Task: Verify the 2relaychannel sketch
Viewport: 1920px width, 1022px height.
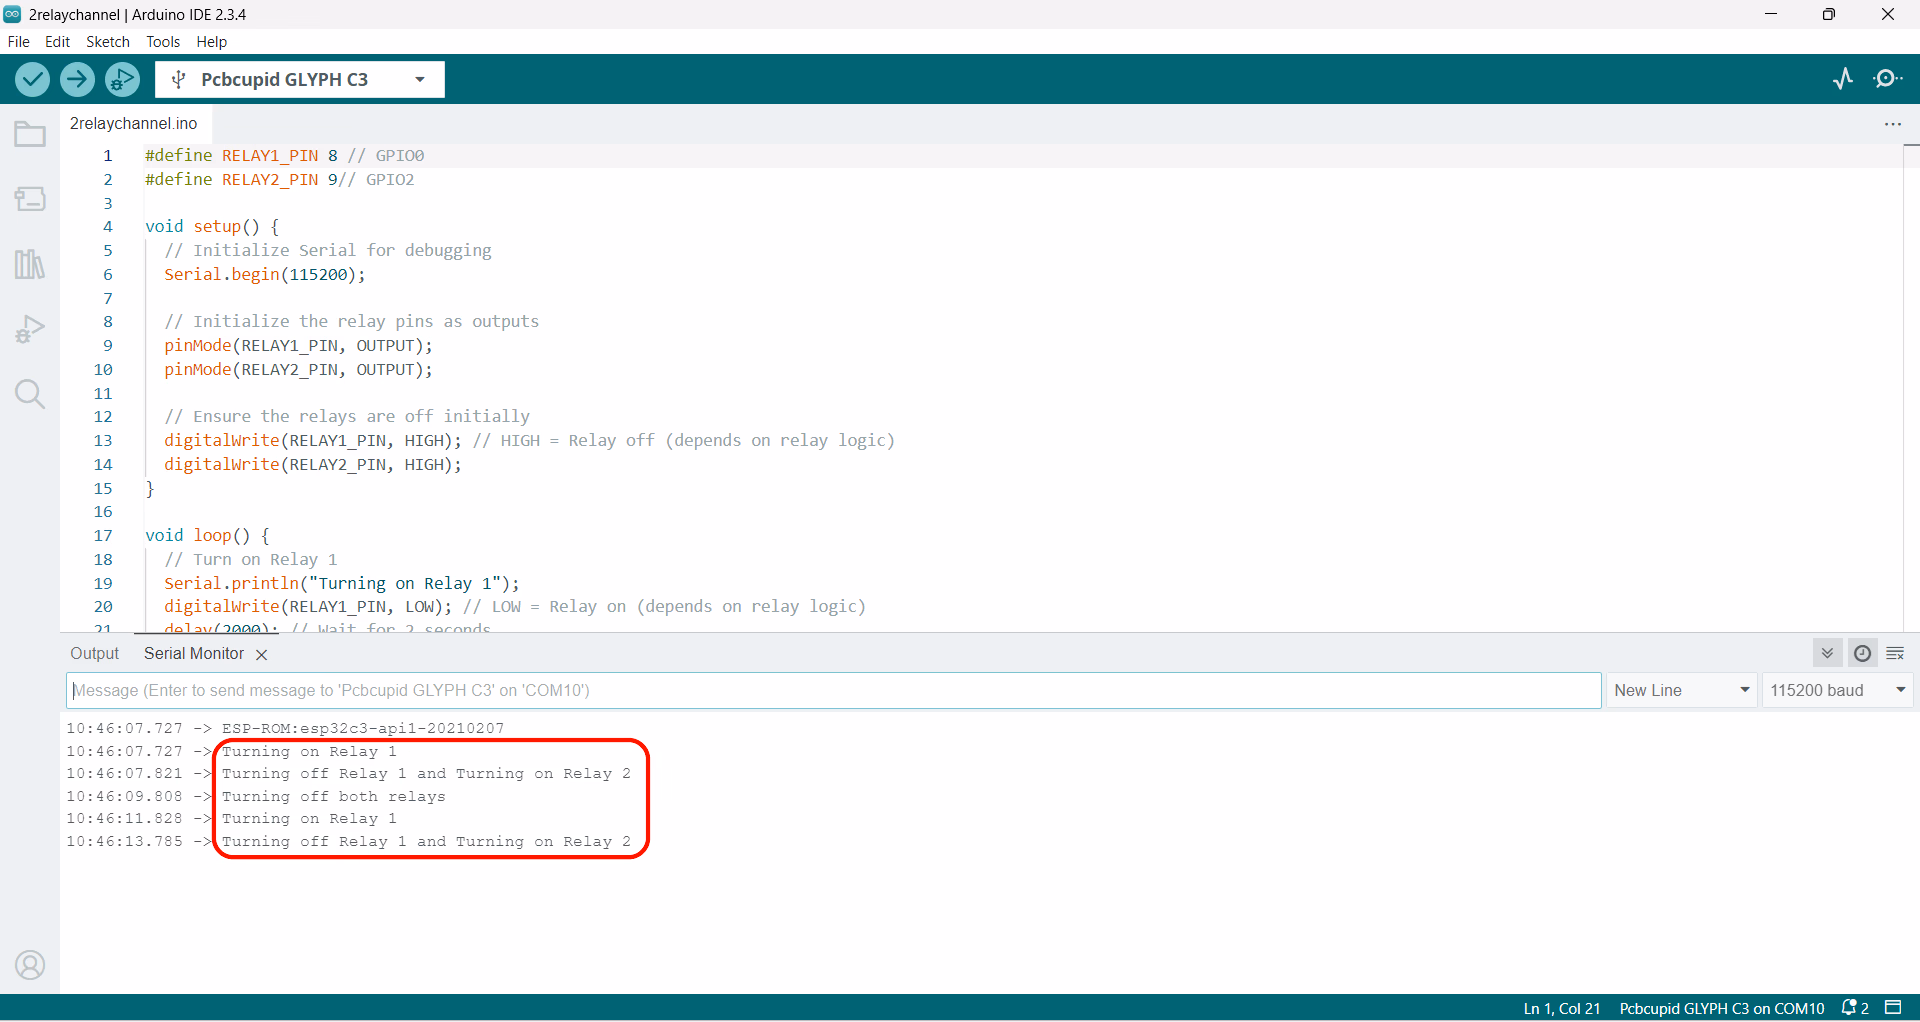Action: coord(31,79)
